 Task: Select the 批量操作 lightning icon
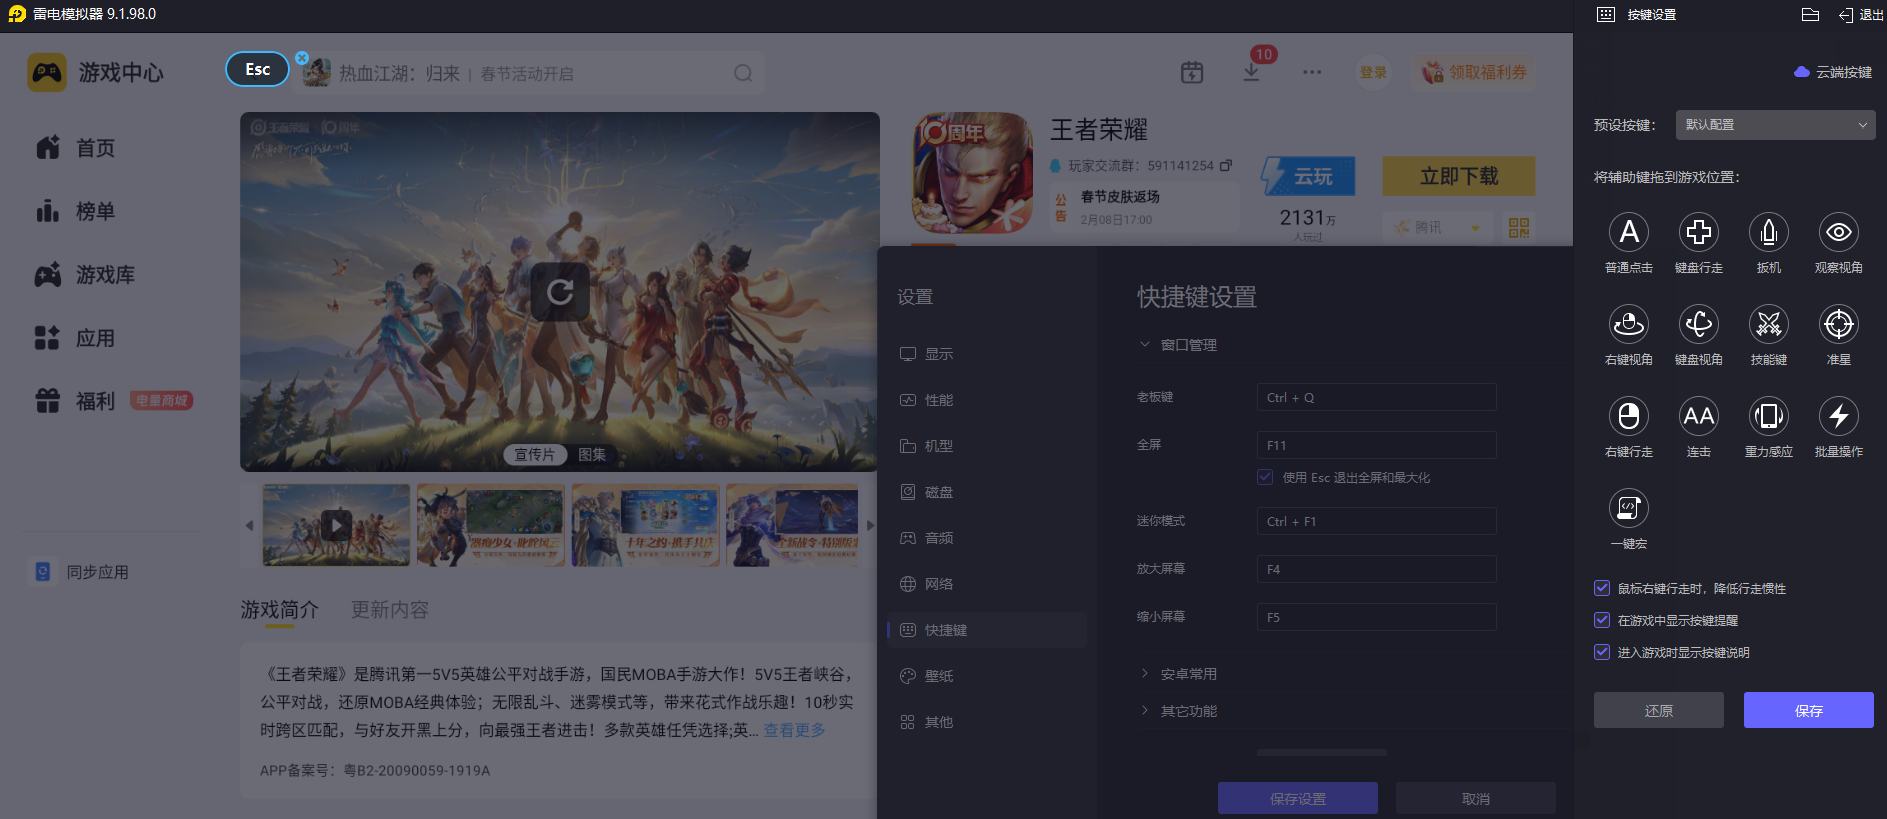tap(1838, 416)
